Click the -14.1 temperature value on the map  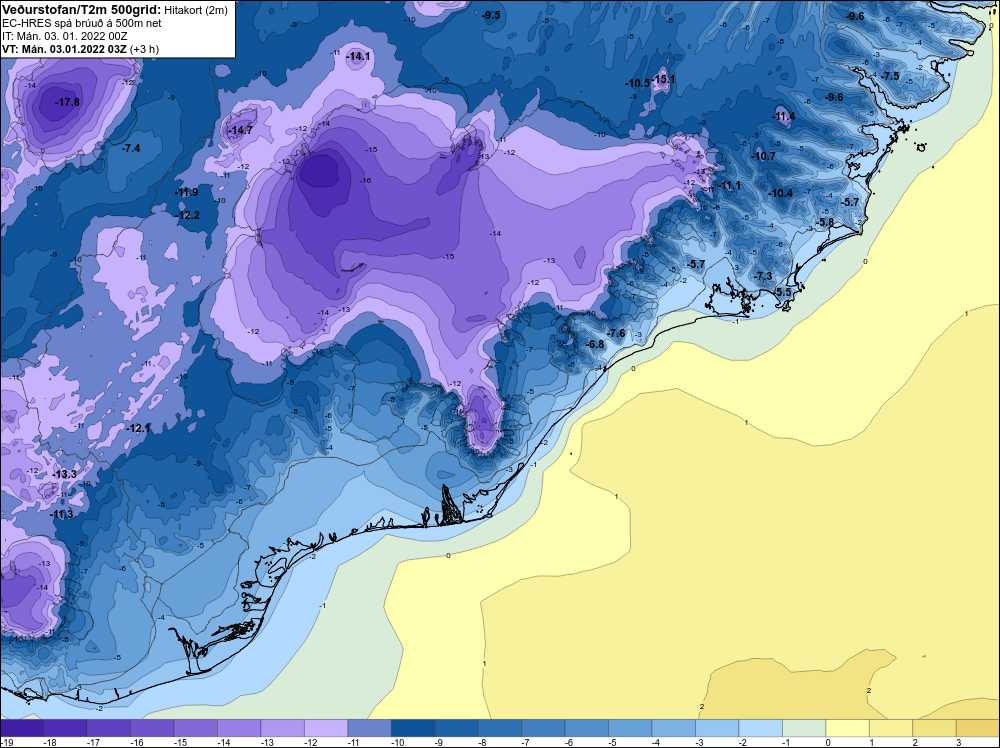coord(358,56)
